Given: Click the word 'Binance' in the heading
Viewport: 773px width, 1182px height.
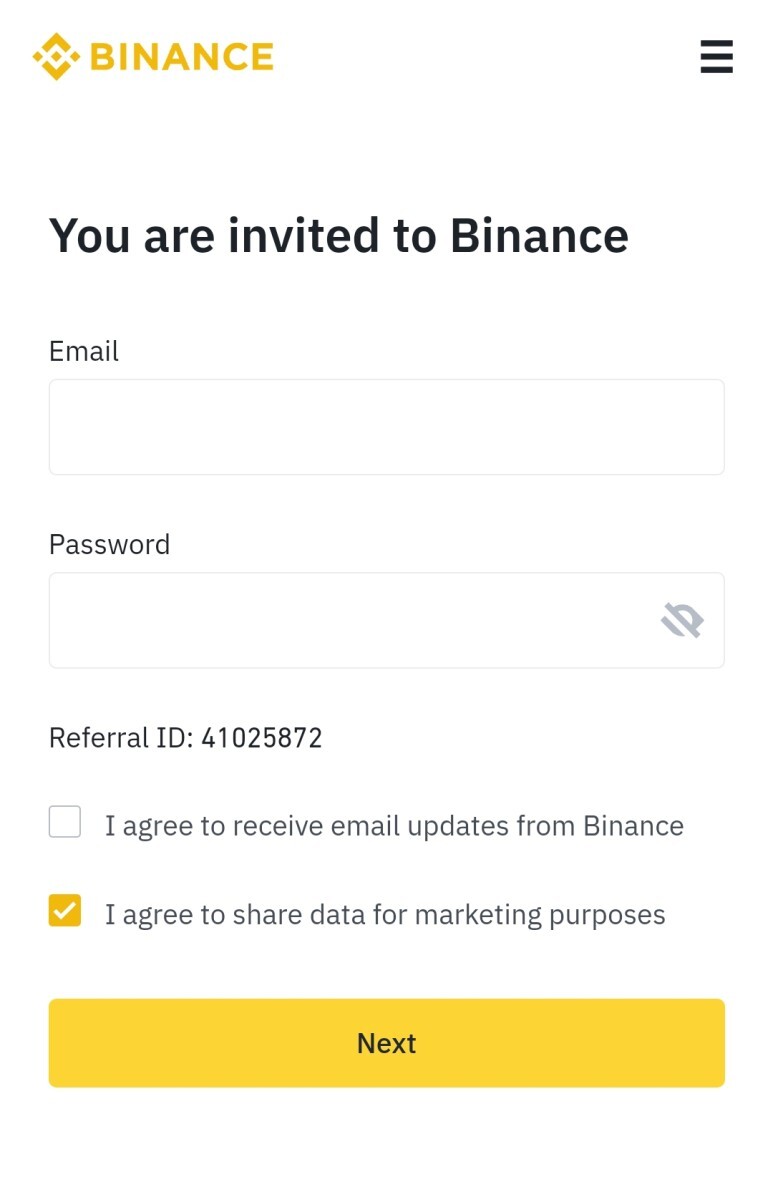Looking at the screenshot, I should tap(539, 235).
